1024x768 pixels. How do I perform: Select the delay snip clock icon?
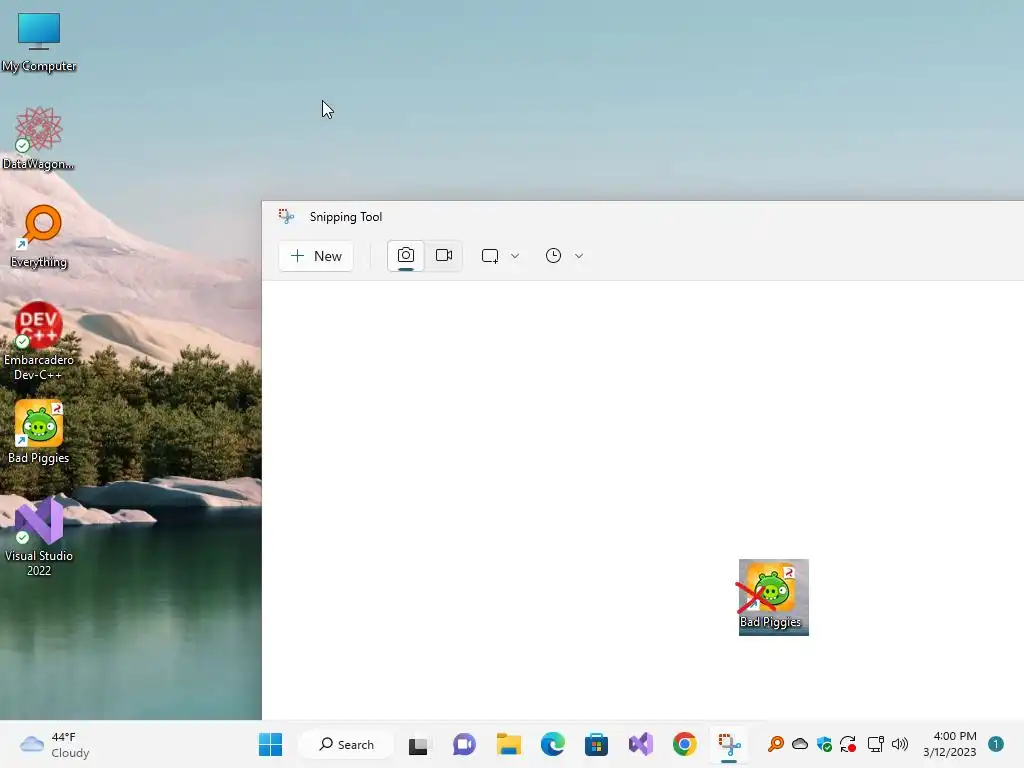pyautogui.click(x=553, y=256)
